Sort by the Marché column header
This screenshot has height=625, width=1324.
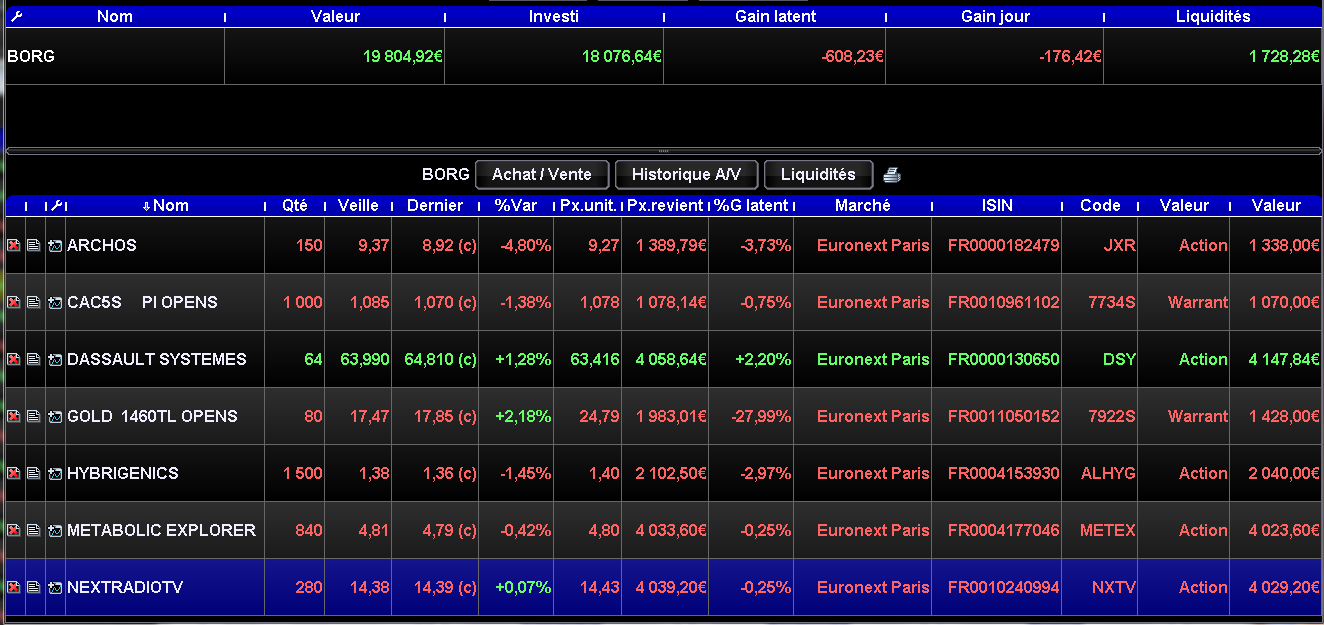(x=862, y=205)
